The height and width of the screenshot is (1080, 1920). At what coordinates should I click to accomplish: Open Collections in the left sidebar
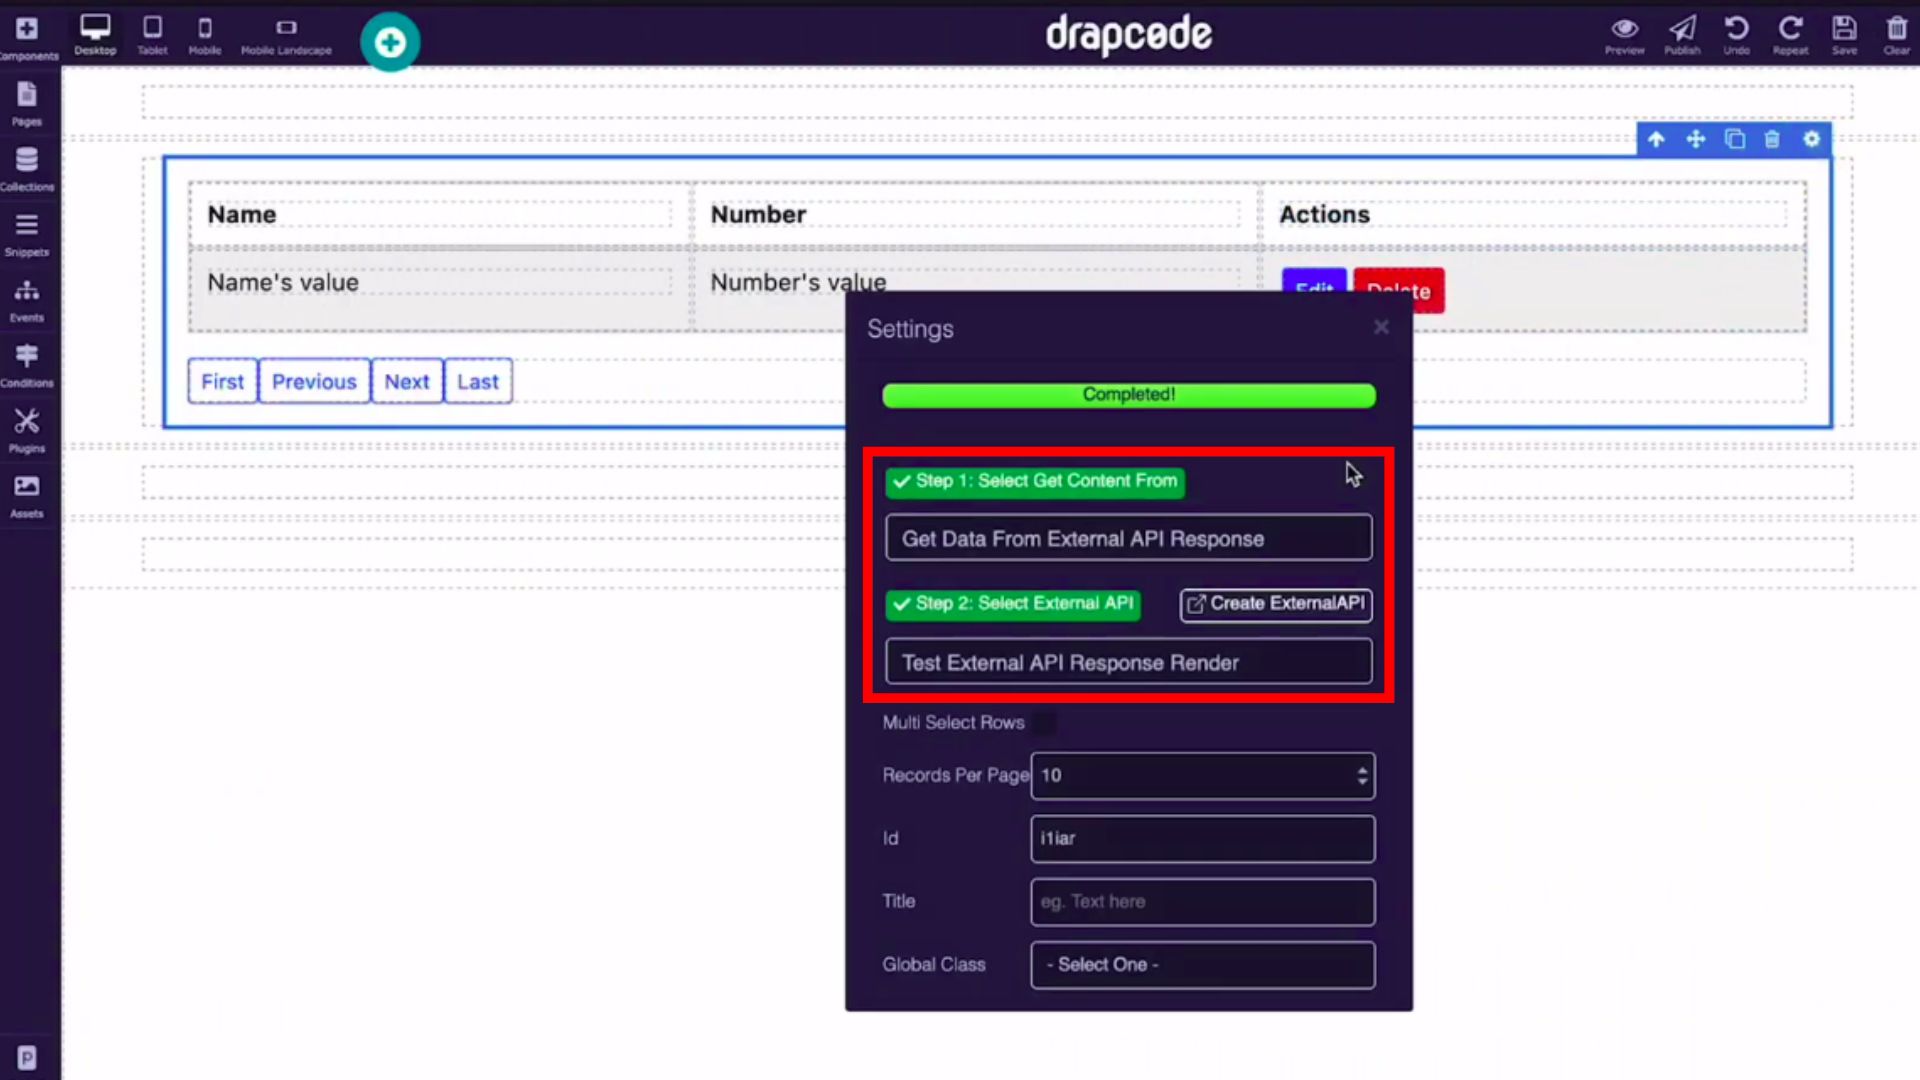tap(27, 169)
